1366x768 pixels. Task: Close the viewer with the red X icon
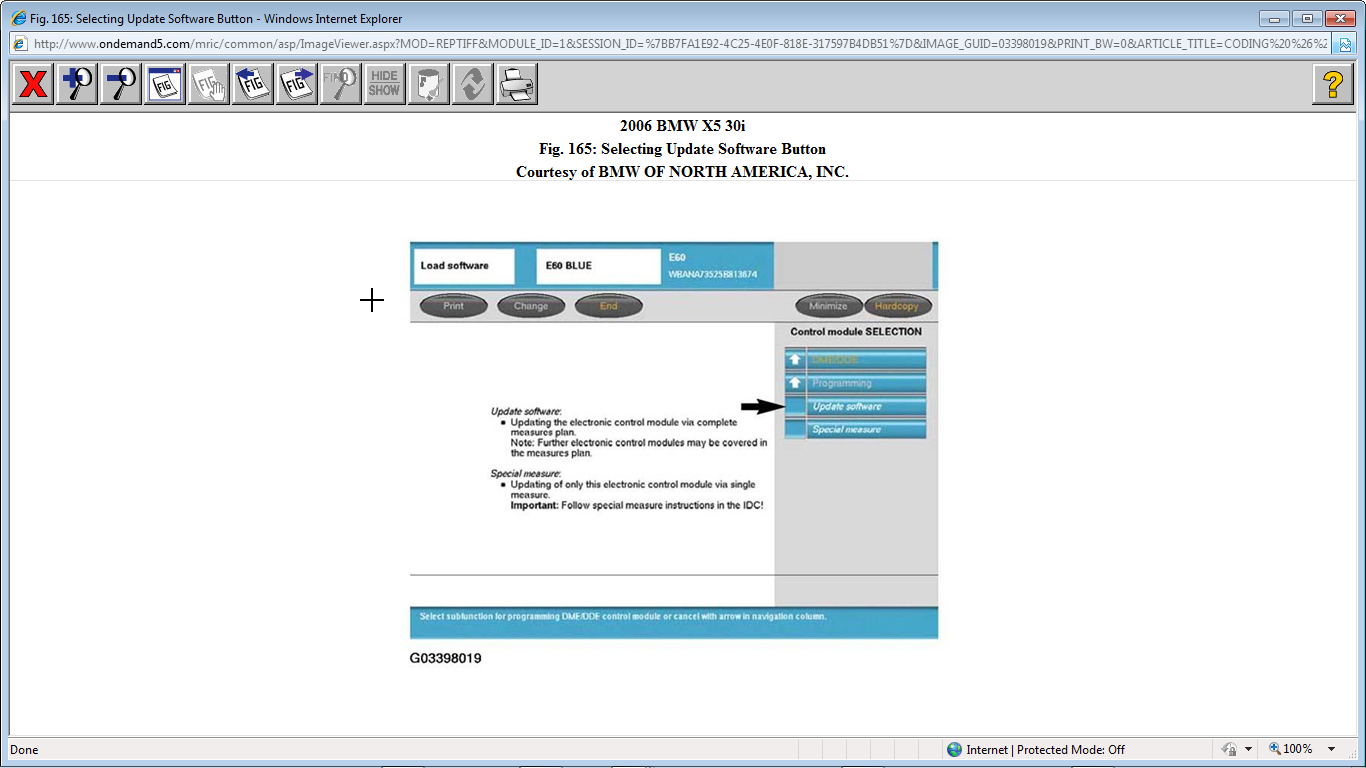click(33, 84)
